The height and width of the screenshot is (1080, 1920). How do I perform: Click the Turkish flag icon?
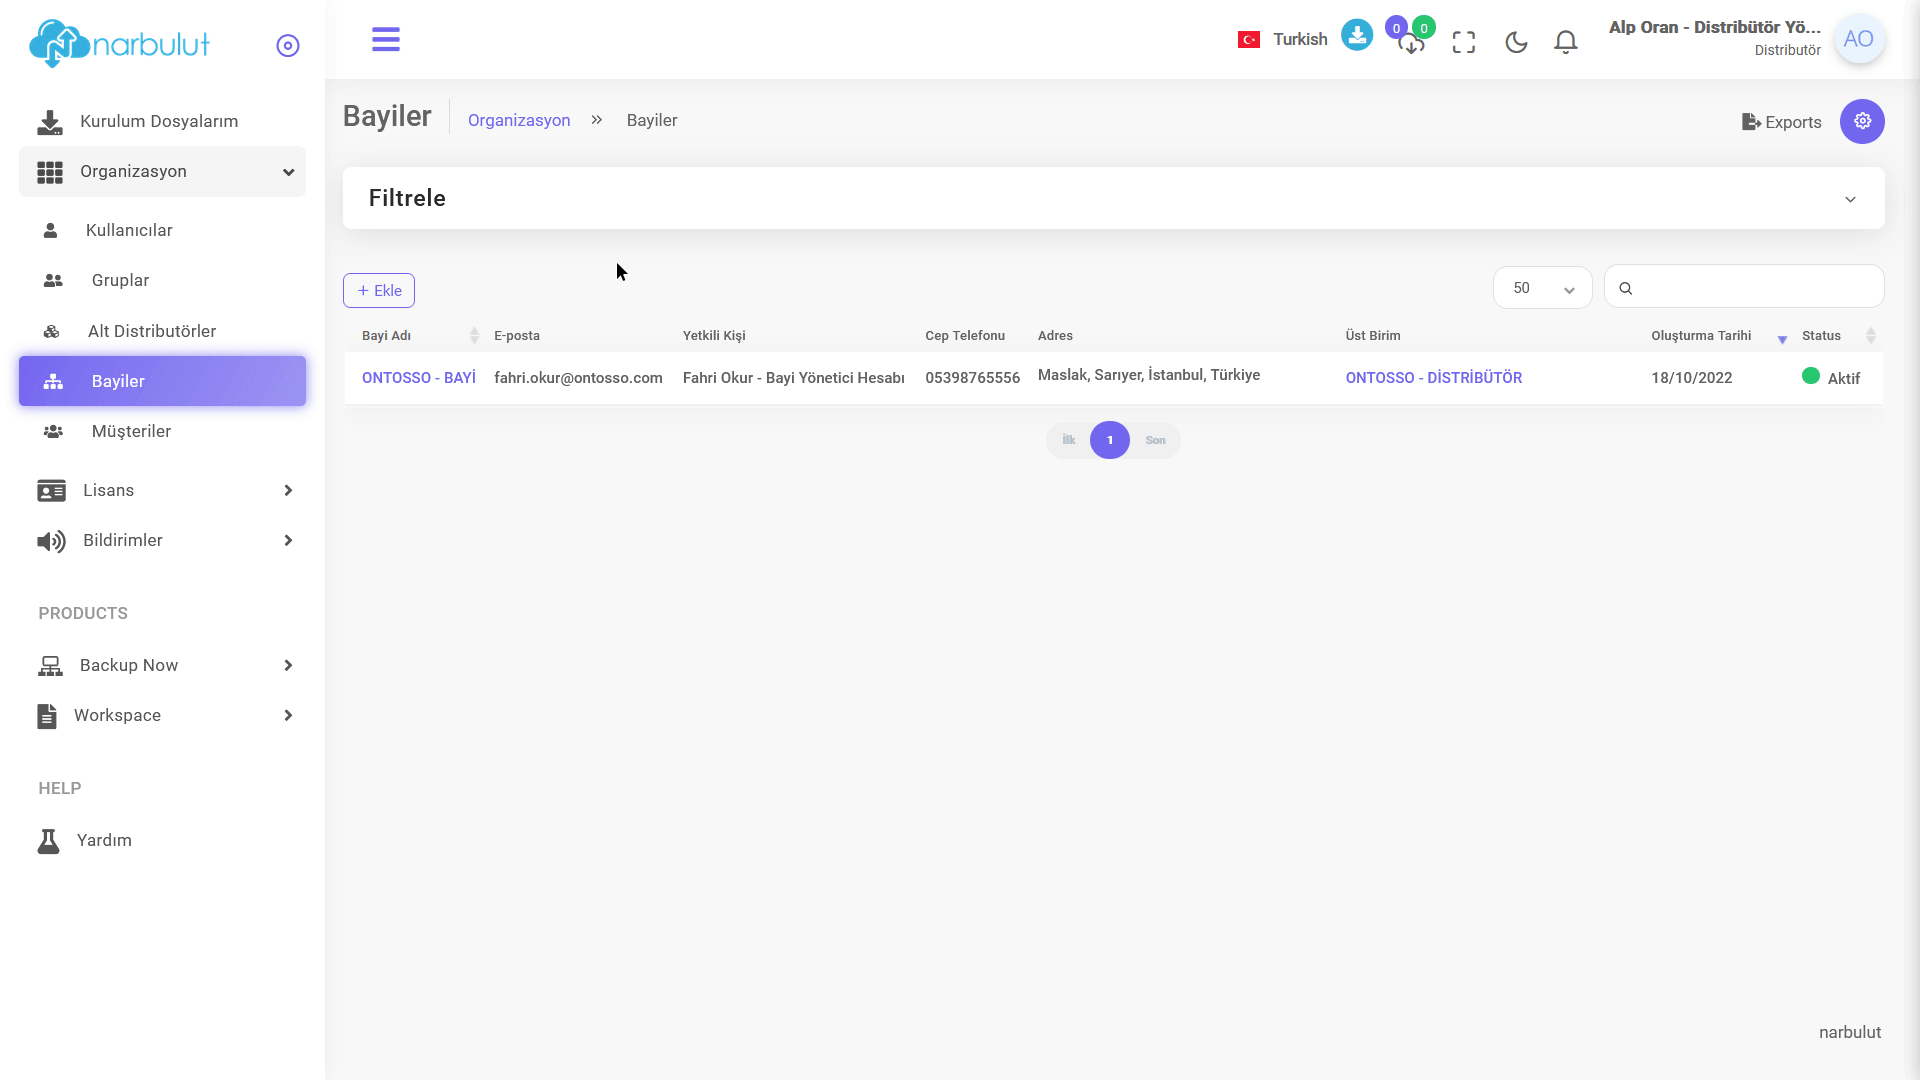tap(1249, 40)
